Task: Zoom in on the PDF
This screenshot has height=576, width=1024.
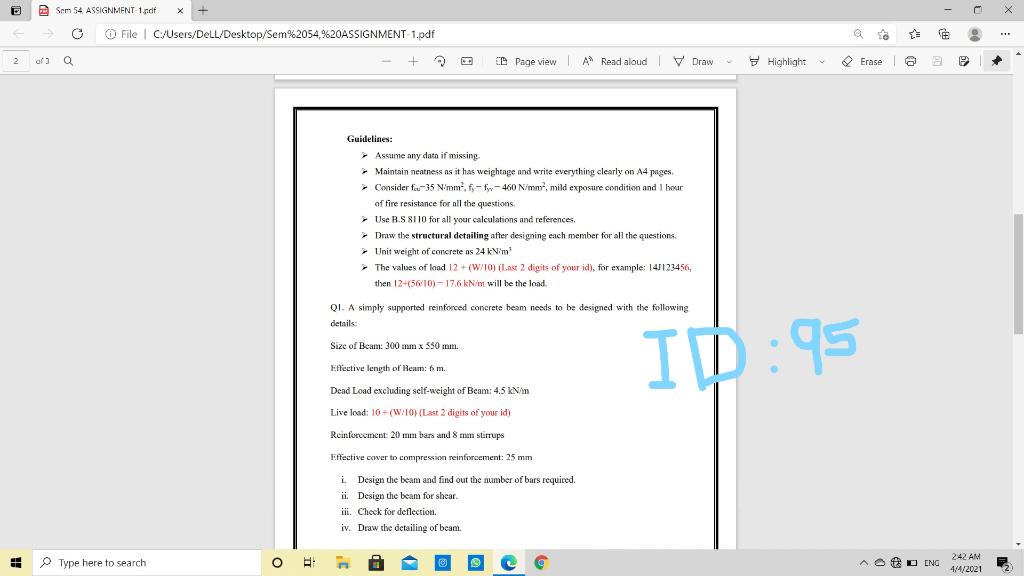Action: [413, 61]
